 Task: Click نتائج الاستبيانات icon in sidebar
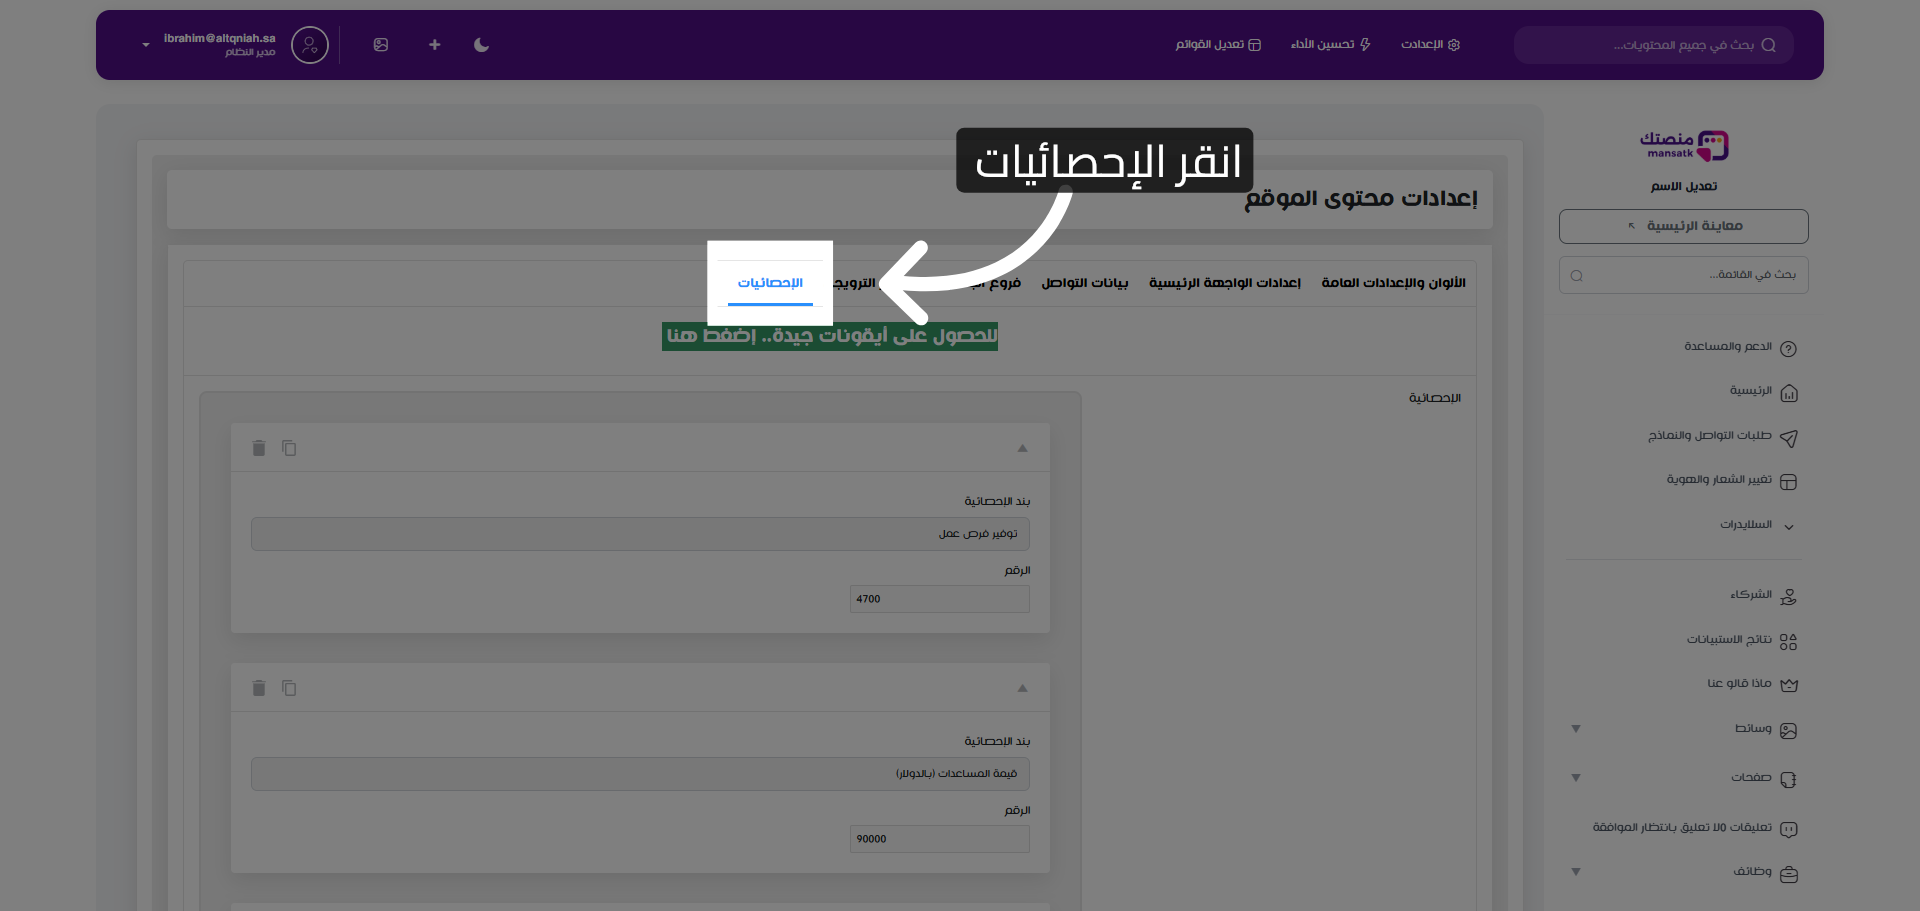(1790, 640)
